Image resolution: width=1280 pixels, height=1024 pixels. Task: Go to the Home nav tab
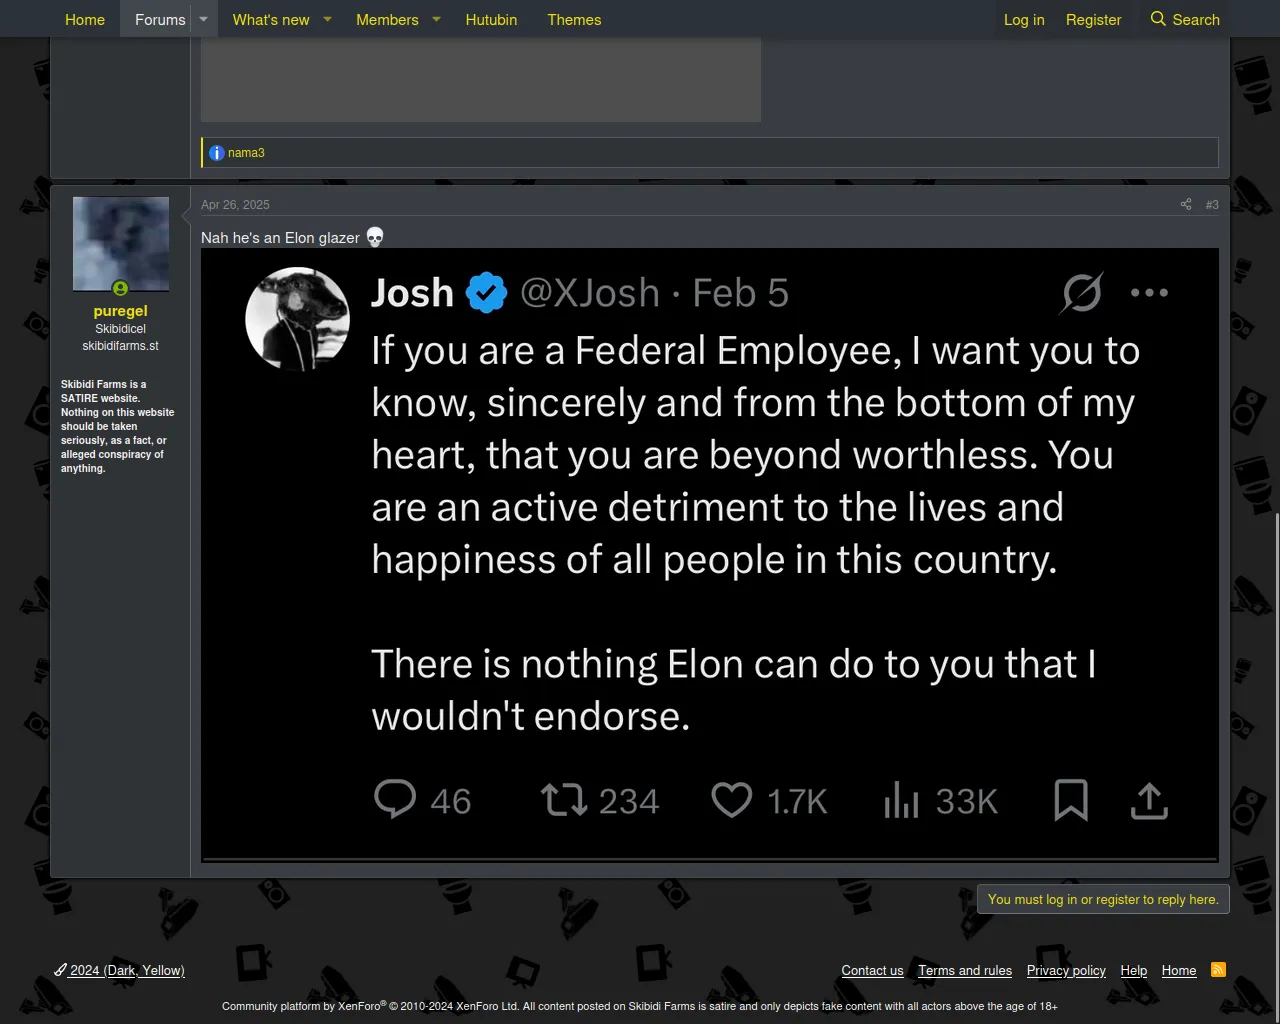click(x=85, y=19)
